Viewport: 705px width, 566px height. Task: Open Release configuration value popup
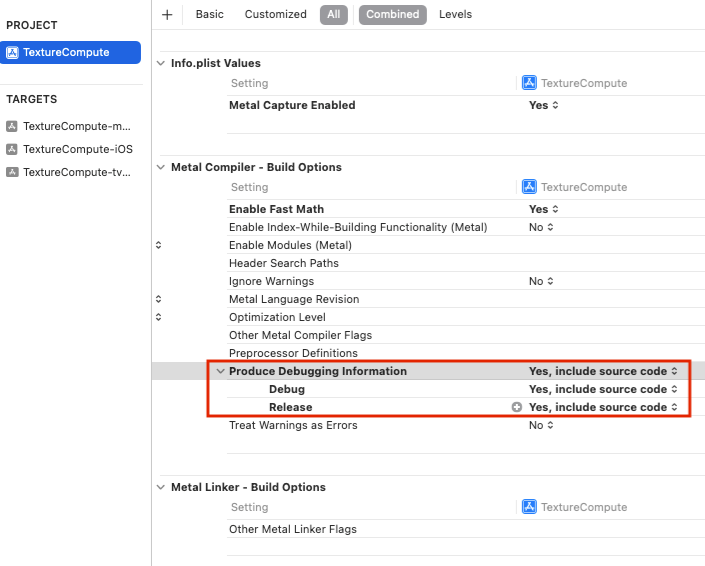coord(603,407)
